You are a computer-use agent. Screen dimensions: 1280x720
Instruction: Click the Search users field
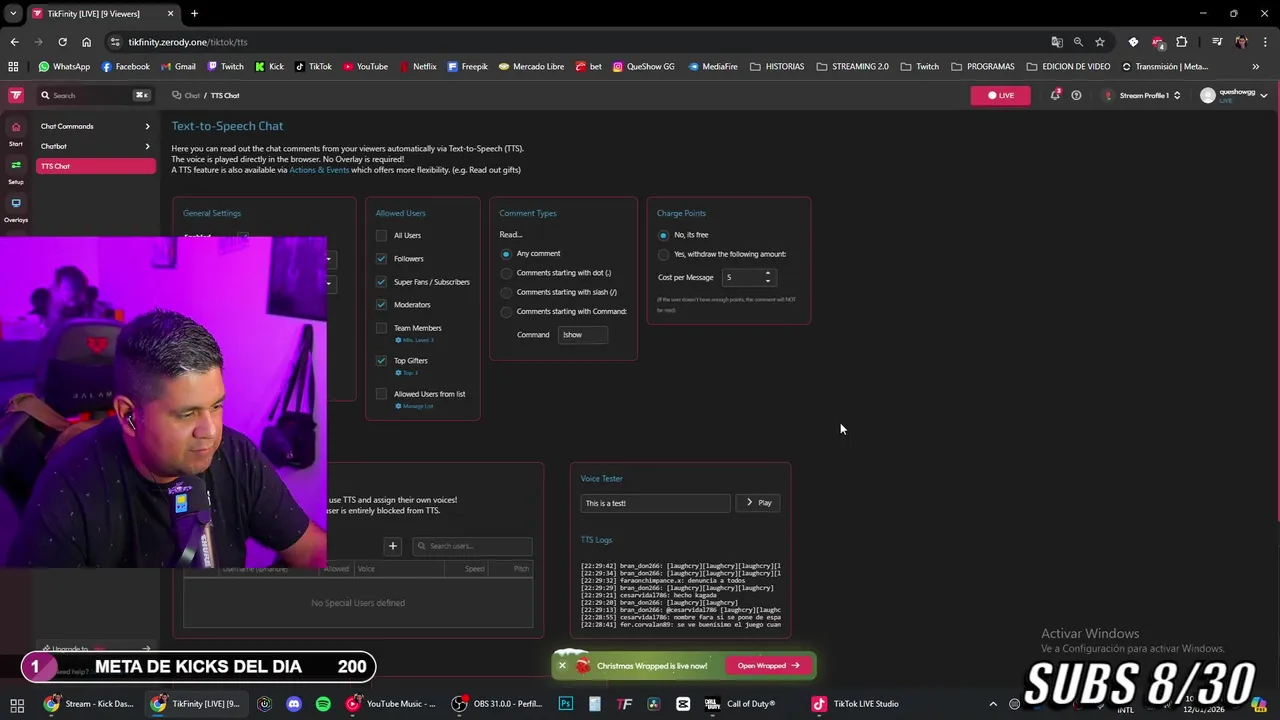click(x=471, y=546)
